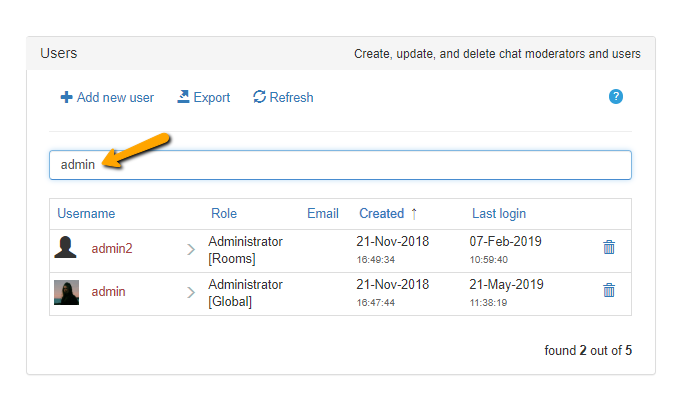
Task: Click the Refresh arrows icon
Action: 259,97
